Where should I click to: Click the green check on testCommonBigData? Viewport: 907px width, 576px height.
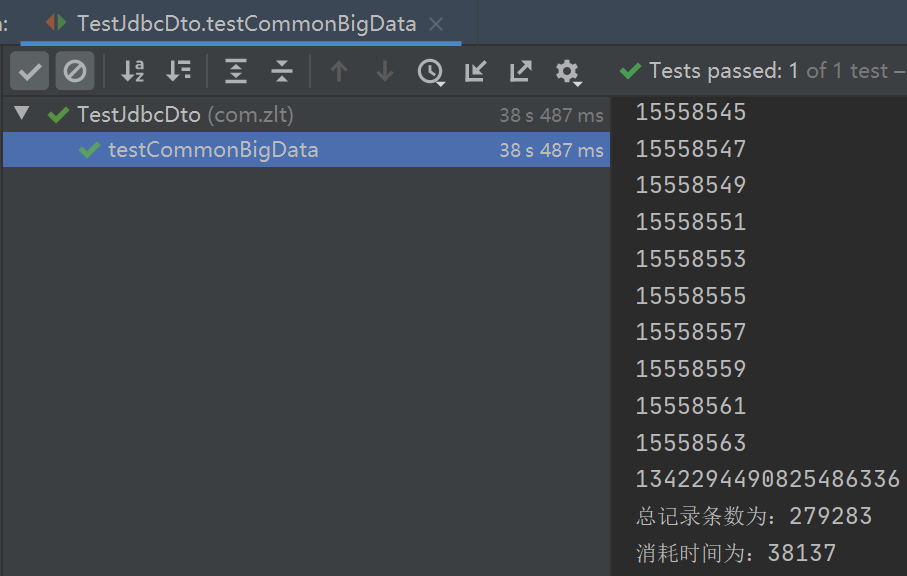[90, 150]
